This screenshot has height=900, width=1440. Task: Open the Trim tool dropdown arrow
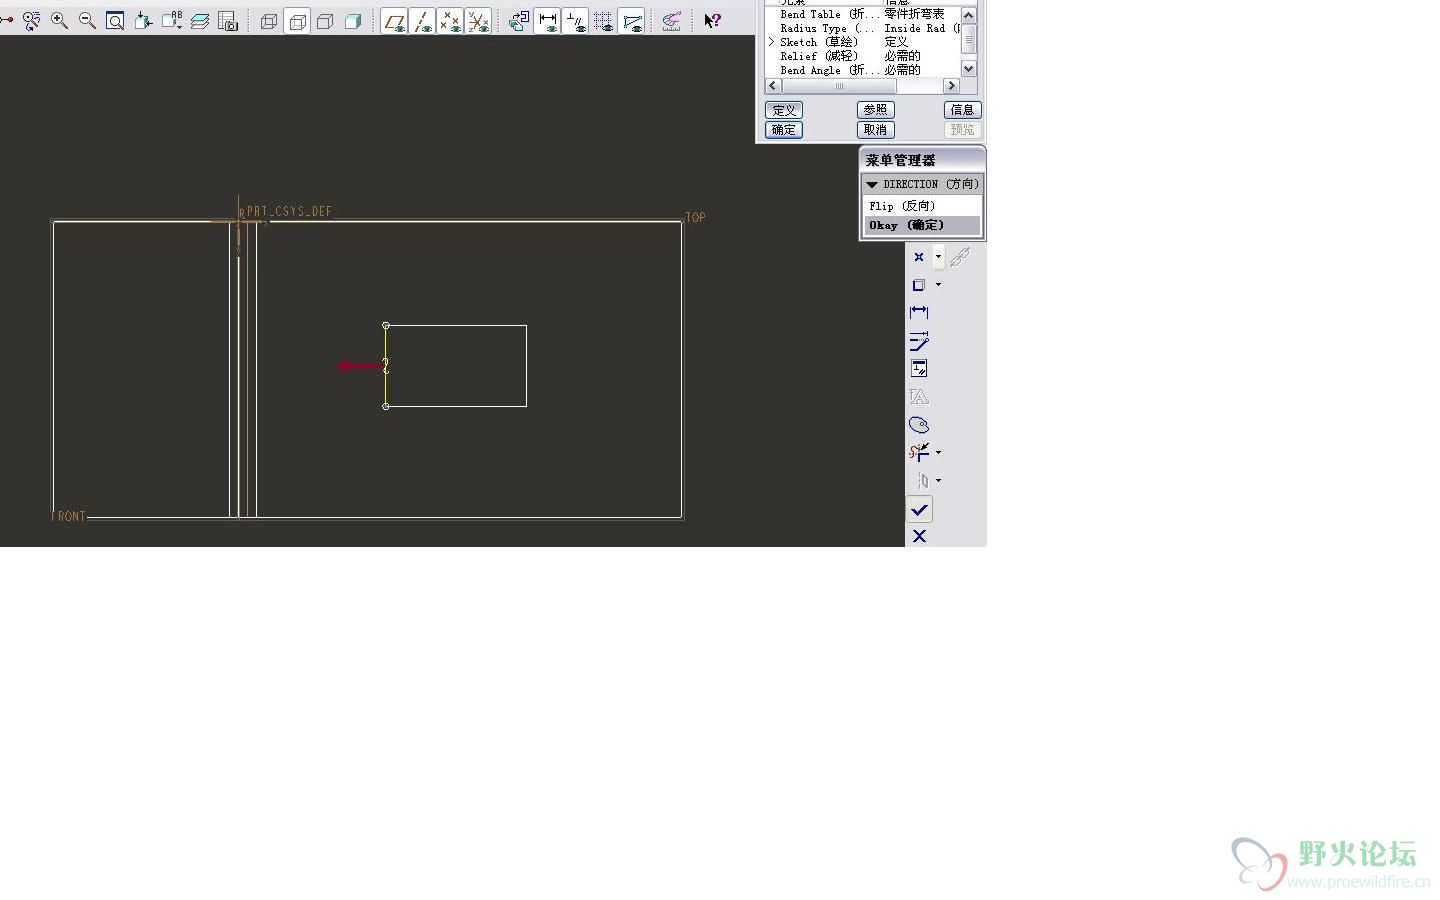click(938, 452)
